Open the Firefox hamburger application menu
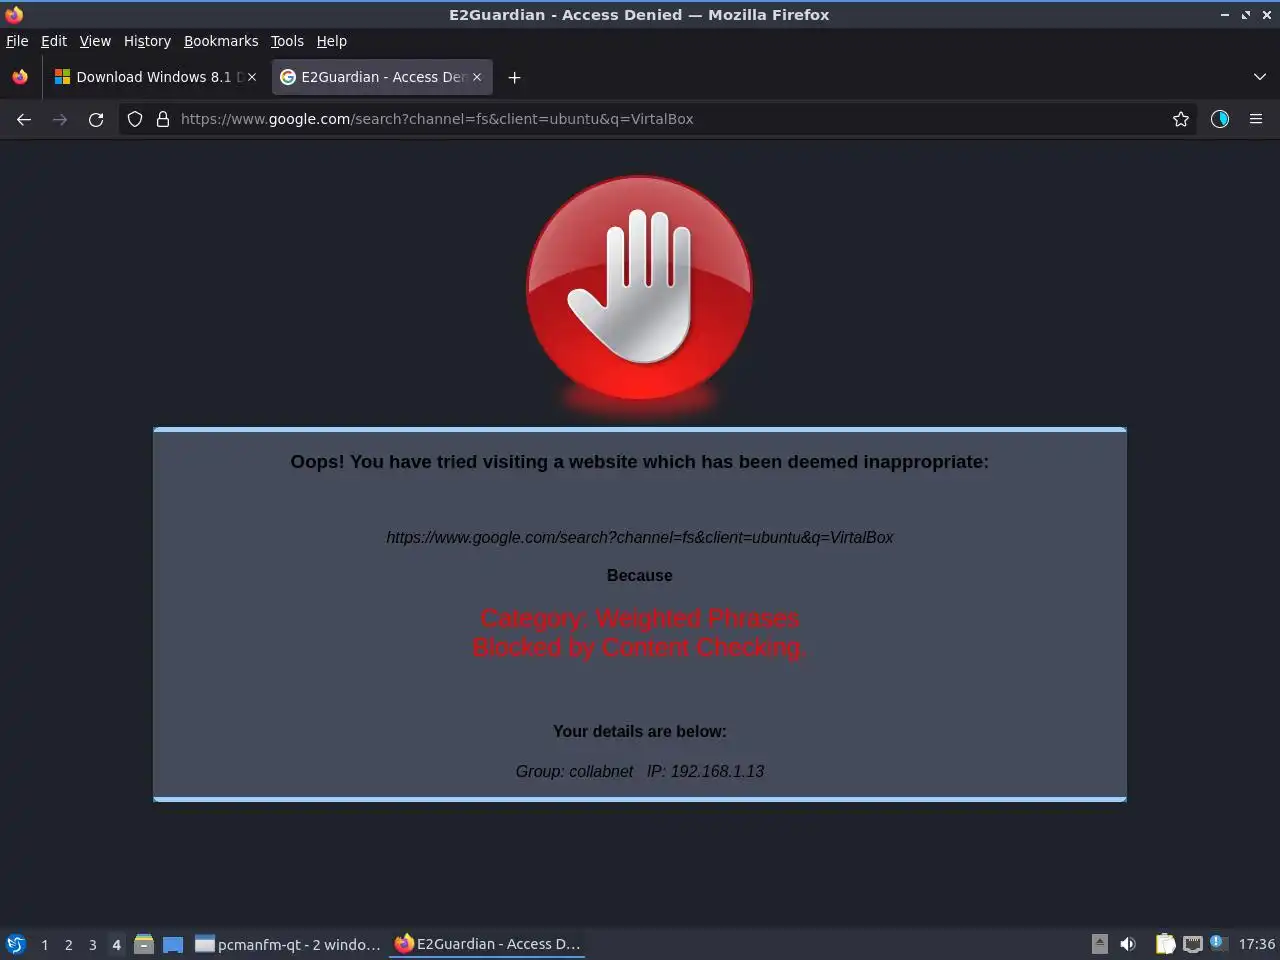The image size is (1280, 960). (x=1256, y=119)
